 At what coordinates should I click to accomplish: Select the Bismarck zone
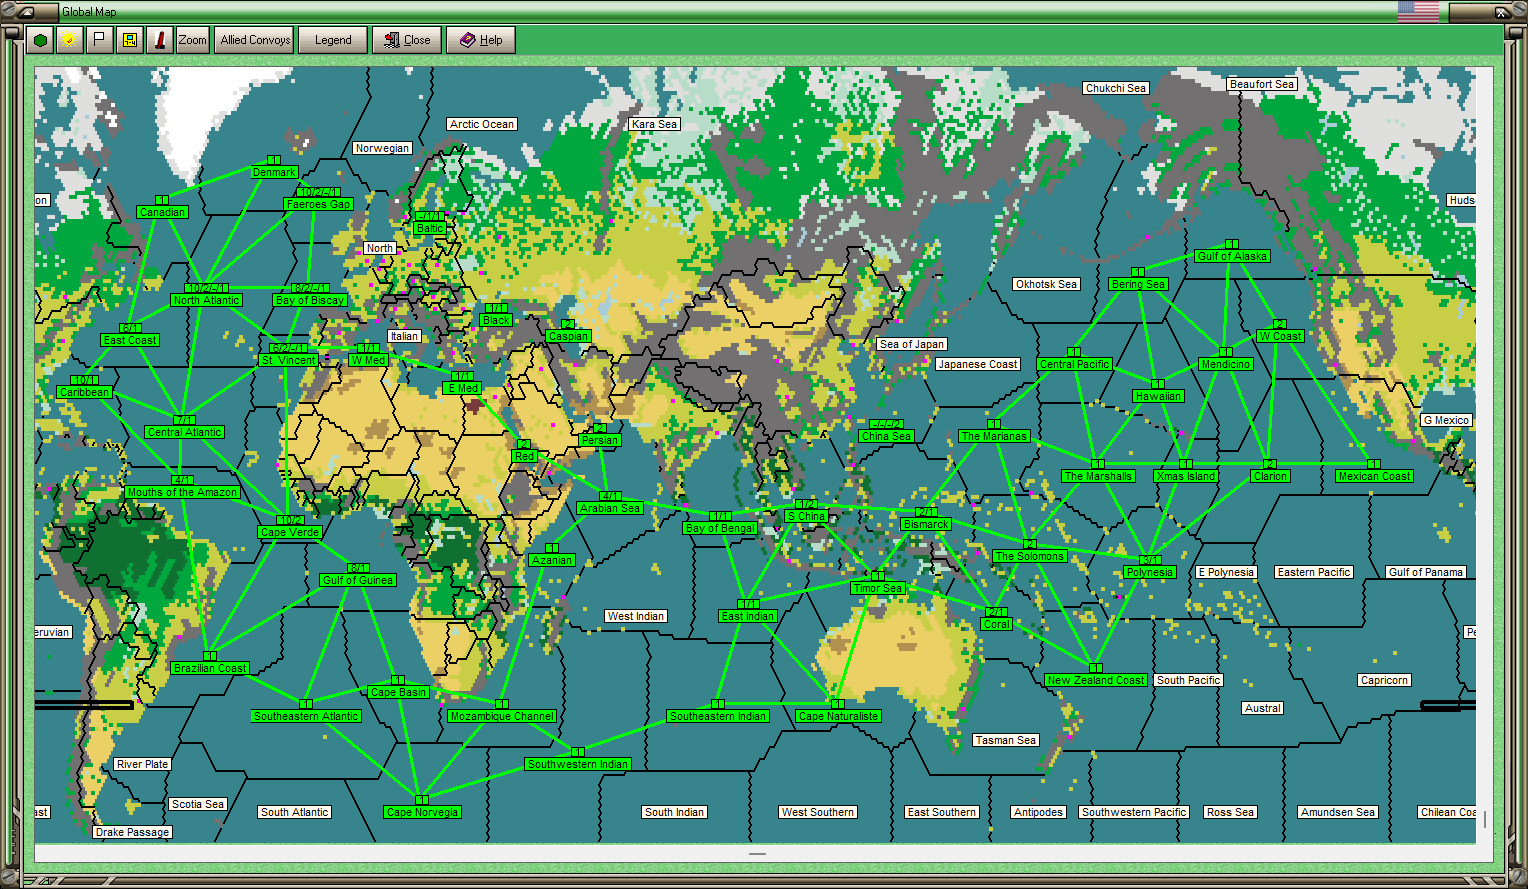coord(926,524)
